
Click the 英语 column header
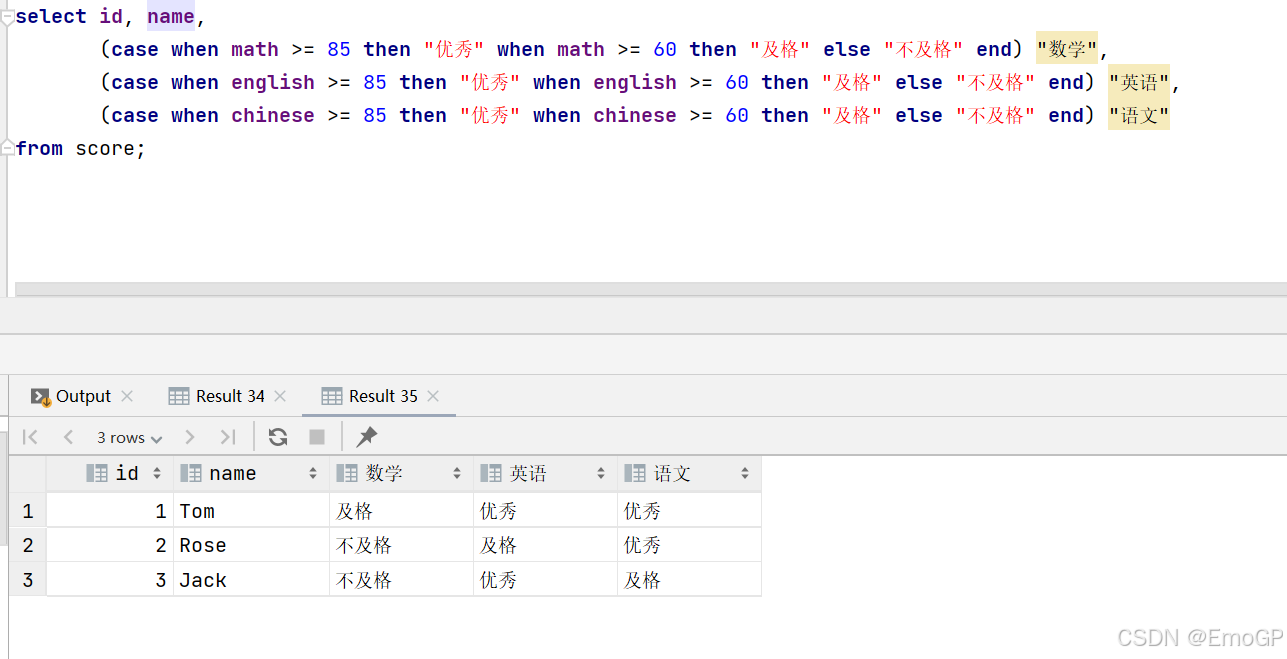[x=546, y=473]
